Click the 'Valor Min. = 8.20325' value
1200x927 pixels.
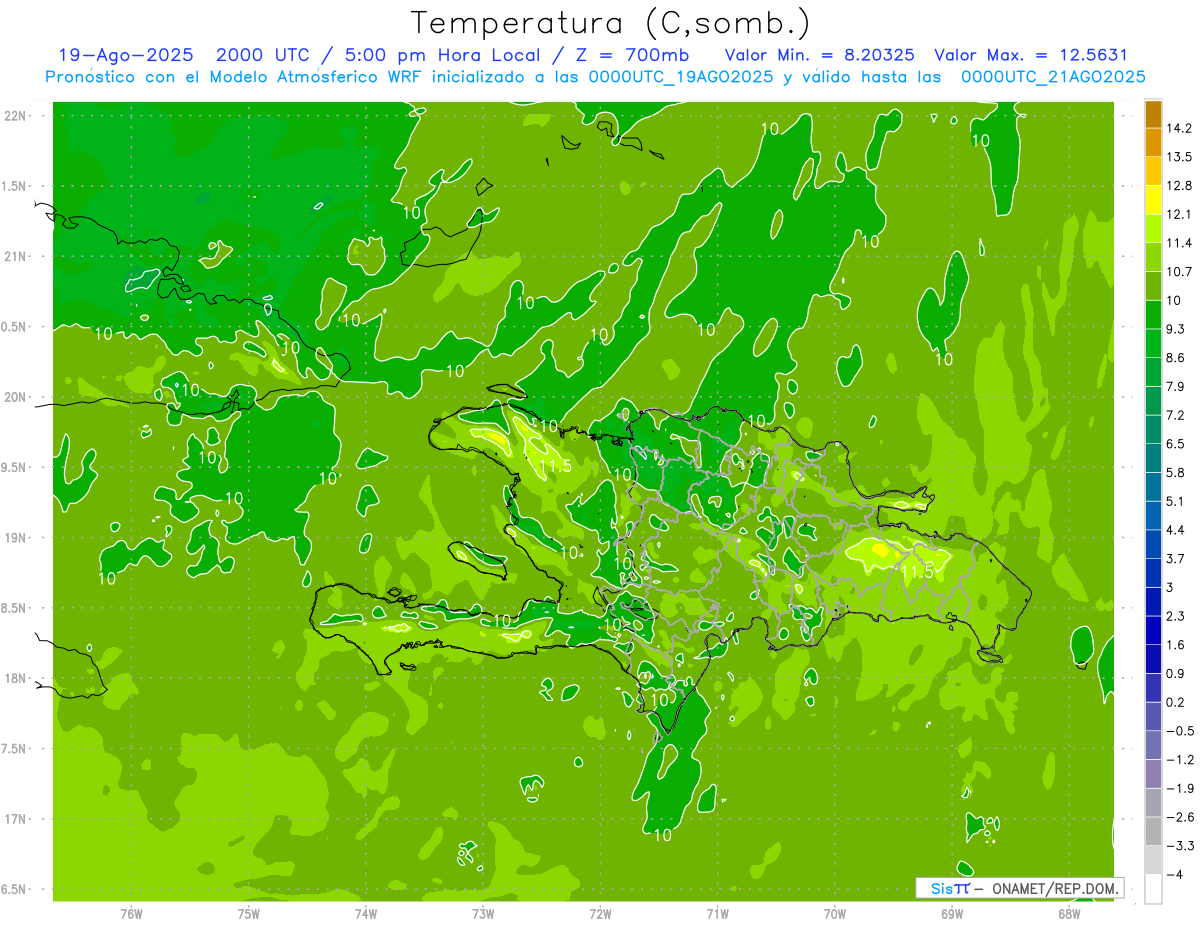pyautogui.click(x=819, y=56)
